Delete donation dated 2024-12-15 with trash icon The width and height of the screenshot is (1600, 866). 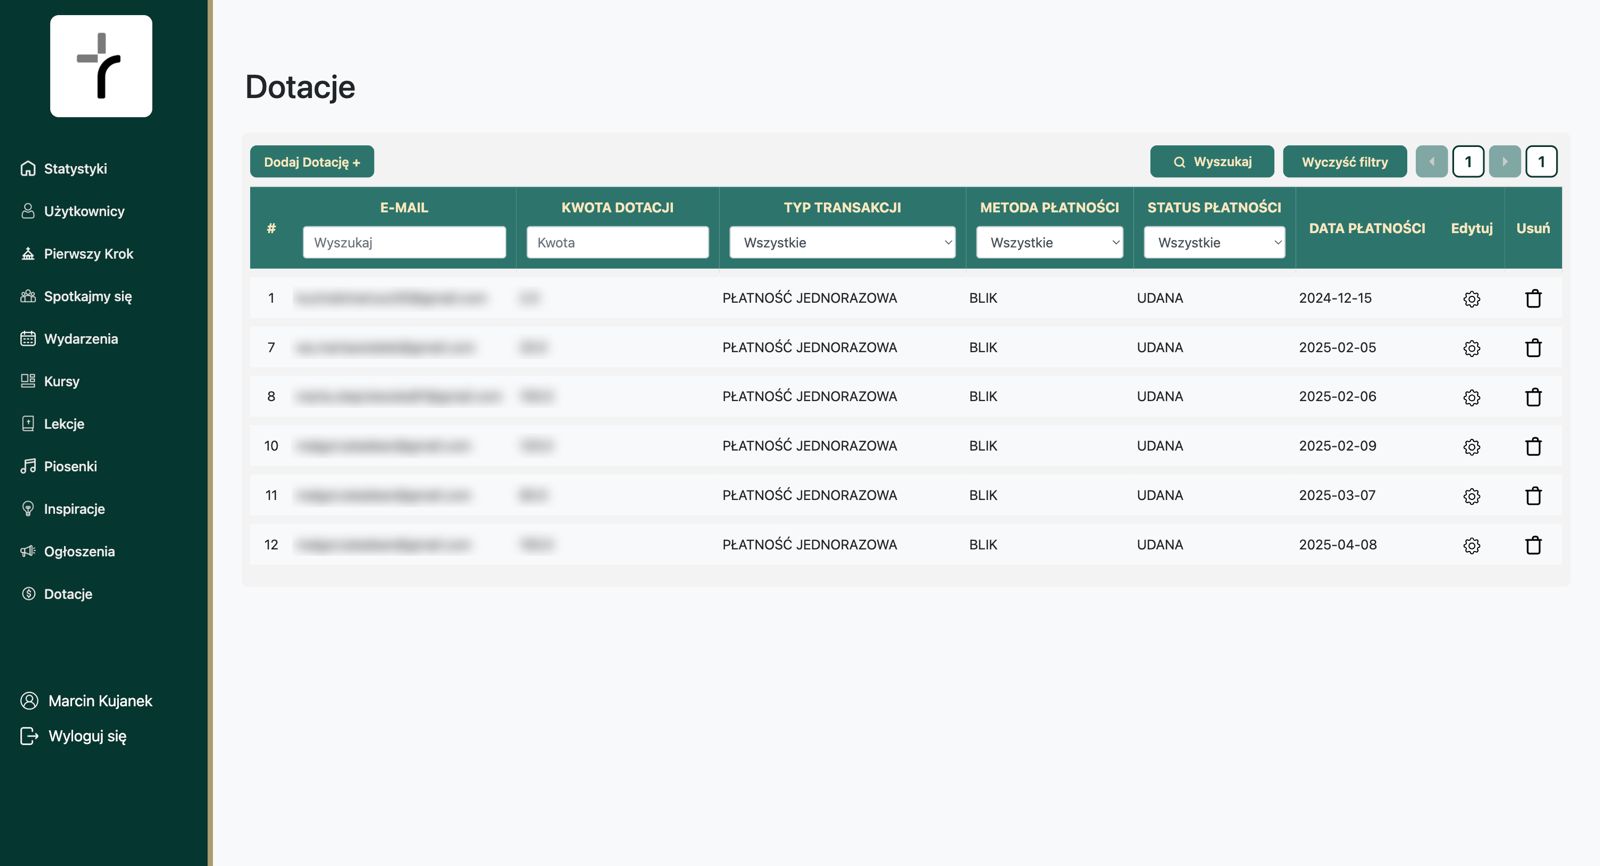(x=1533, y=298)
